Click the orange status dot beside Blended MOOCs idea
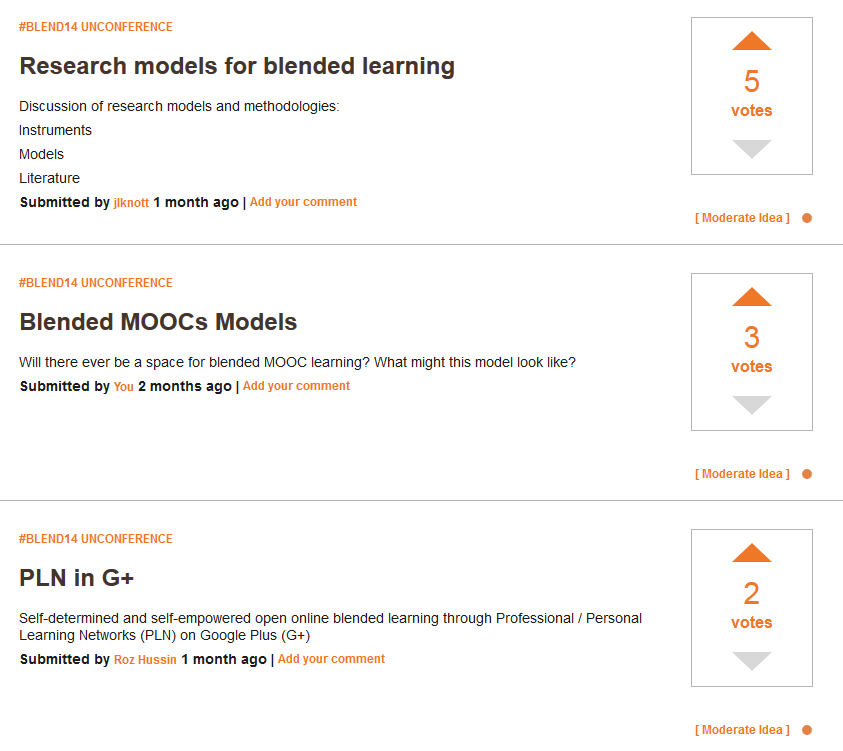 click(x=807, y=474)
